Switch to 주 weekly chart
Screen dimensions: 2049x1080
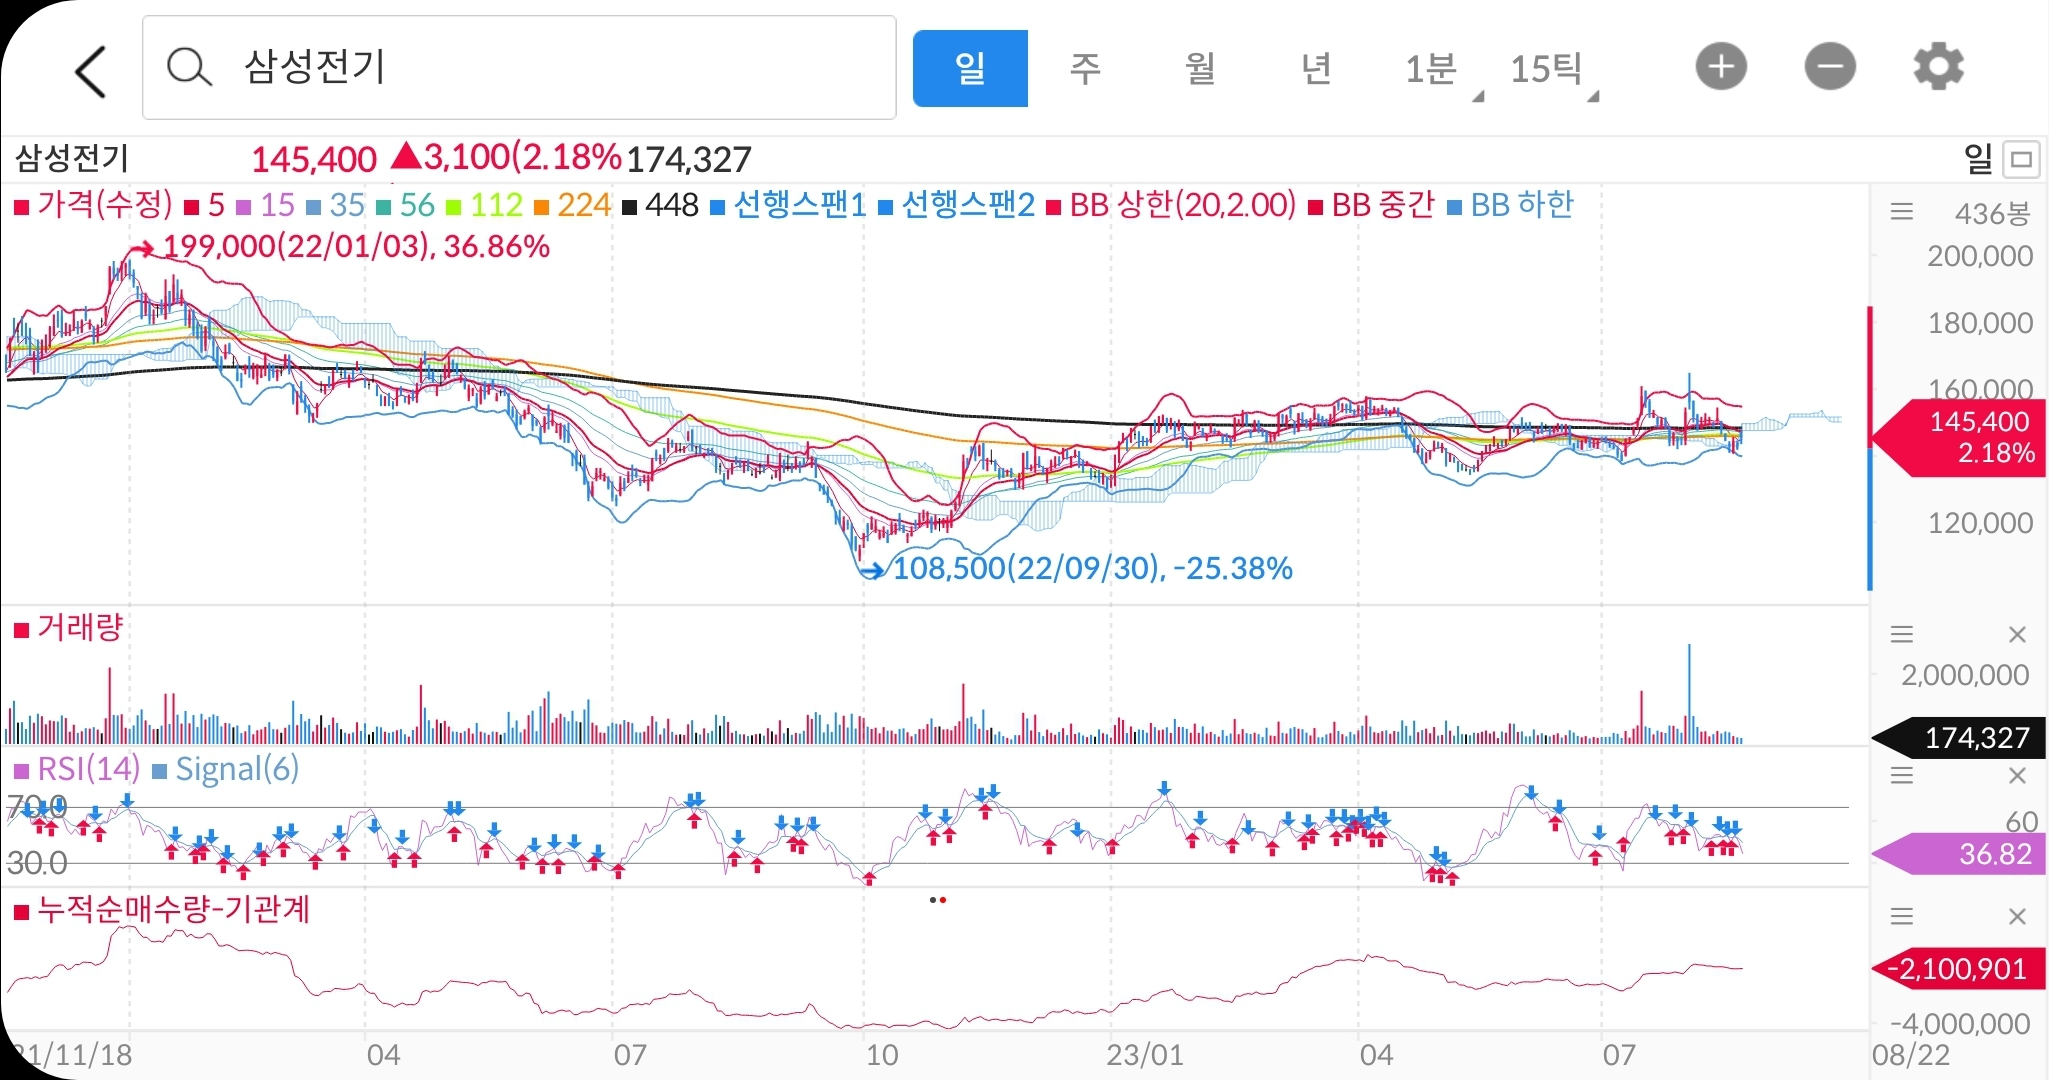pyautogui.click(x=1085, y=68)
